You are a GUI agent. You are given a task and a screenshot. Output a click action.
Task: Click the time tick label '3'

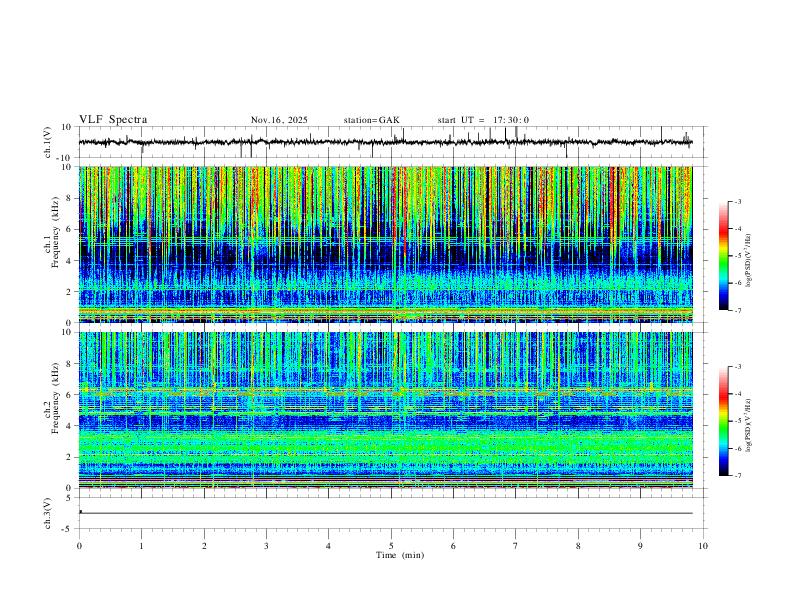tap(266, 546)
